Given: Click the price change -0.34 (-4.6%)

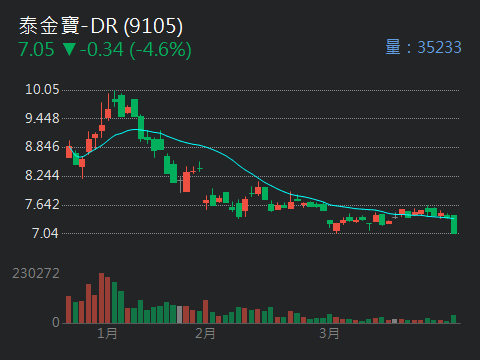Looking at the screenshot, I should (x=136, y=50).
